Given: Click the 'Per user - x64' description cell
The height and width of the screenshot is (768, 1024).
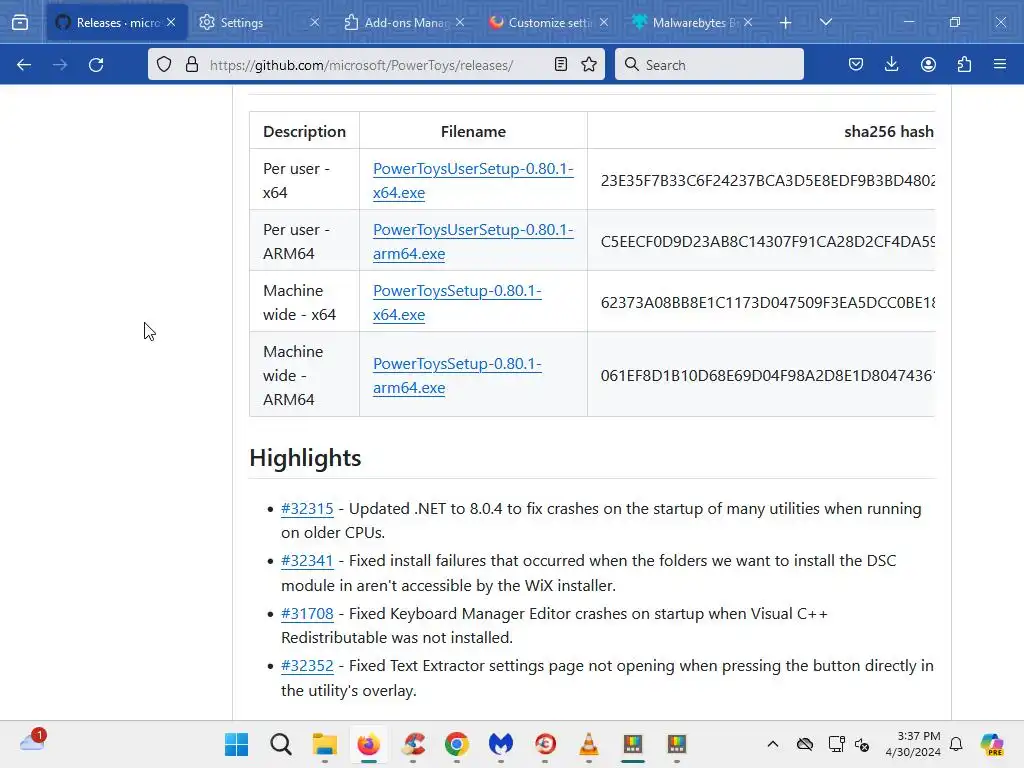Looking at the screenshot, I should pos(304,180).
